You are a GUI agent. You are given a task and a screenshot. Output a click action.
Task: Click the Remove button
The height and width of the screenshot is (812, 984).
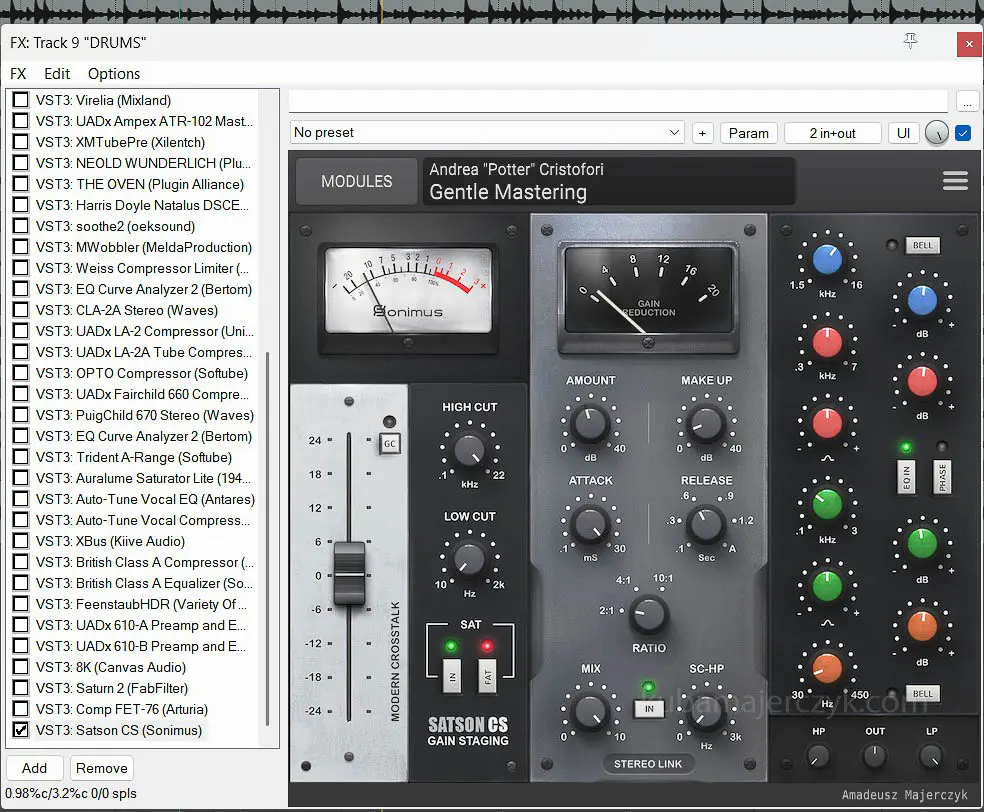(x=101, y=768)
